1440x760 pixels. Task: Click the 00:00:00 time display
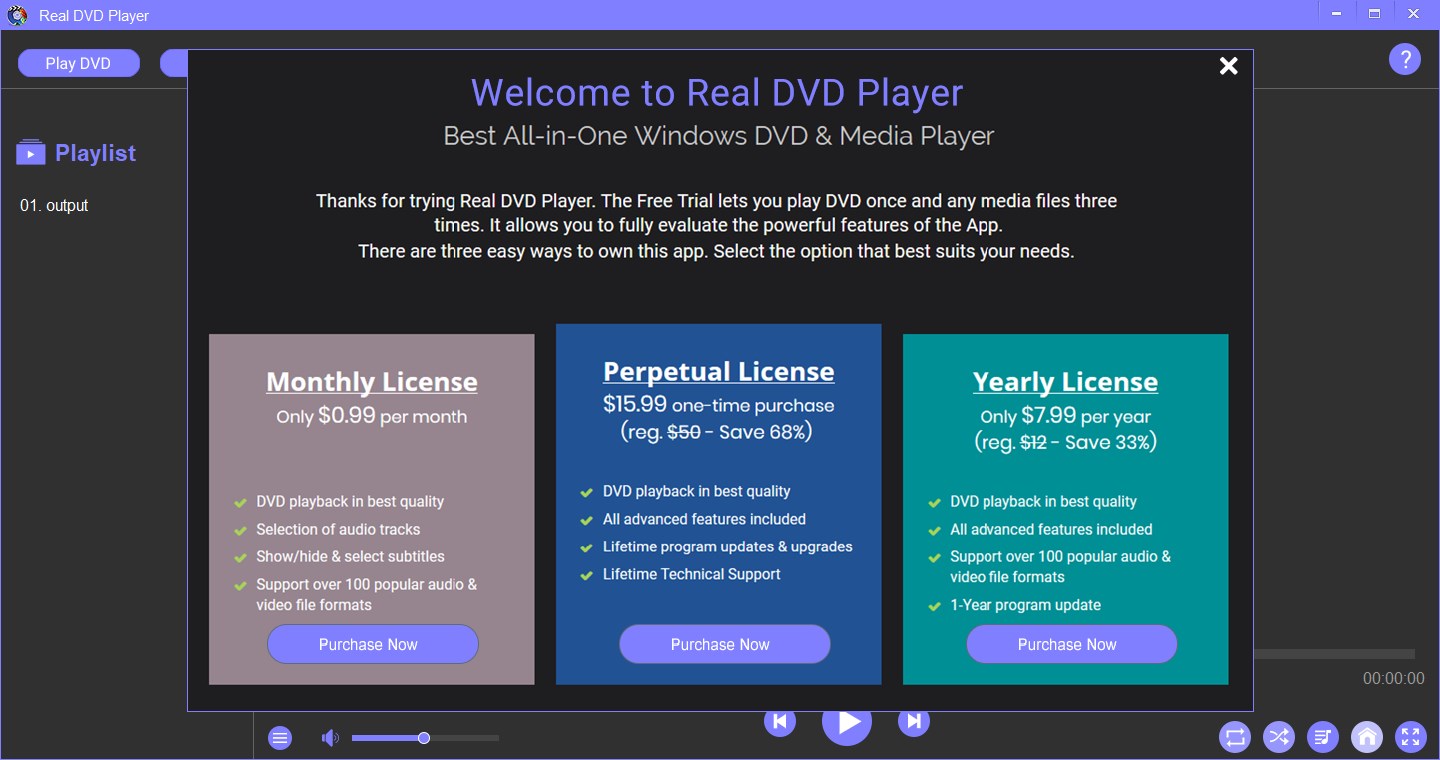pyautogui.click(x=1393, y=678)
